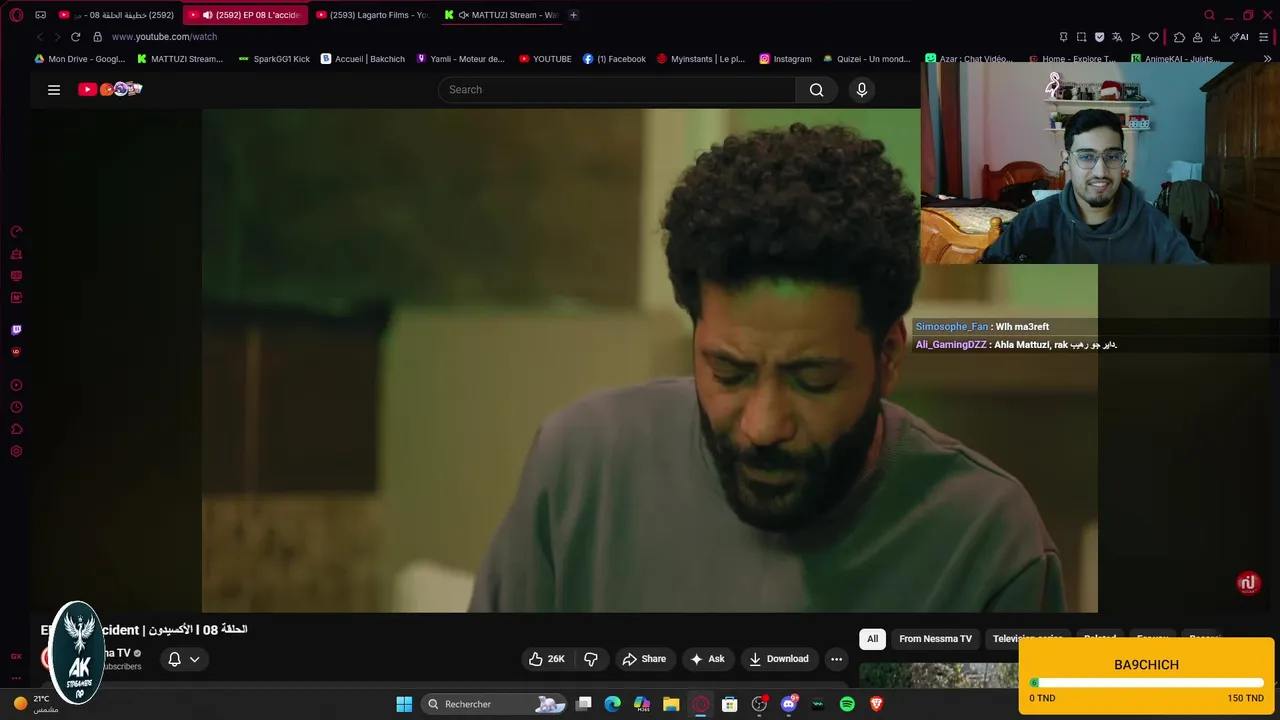Open the extensions cube icon
This screenshot has width=1280, height=720.
[x=1179, y=37]
